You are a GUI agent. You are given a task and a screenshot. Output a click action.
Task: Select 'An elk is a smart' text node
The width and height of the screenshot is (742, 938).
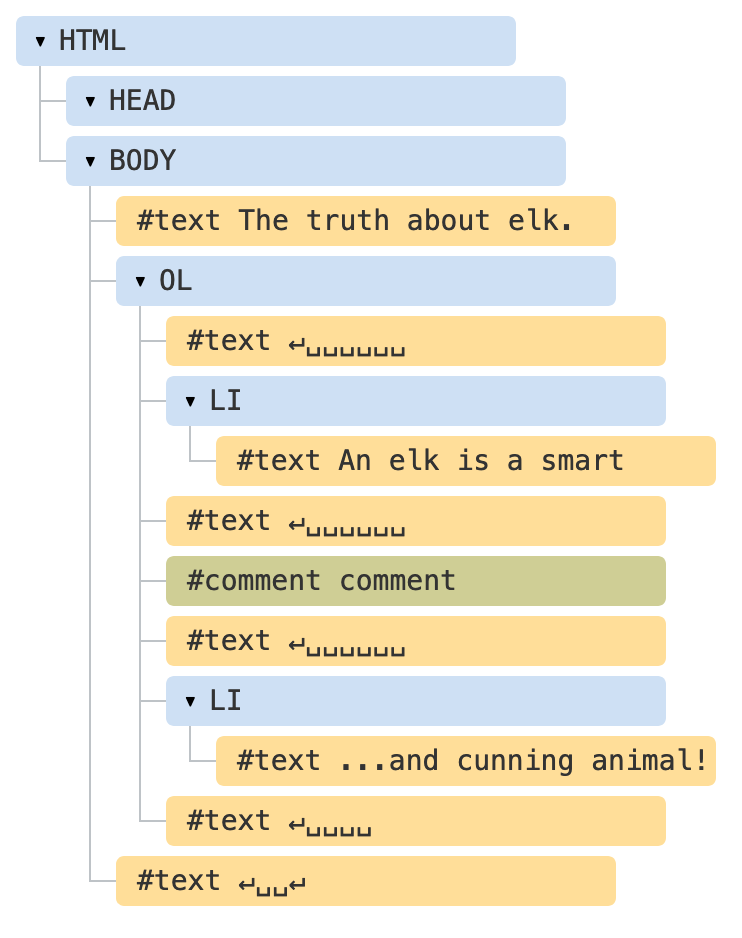(x=466, y=461)
